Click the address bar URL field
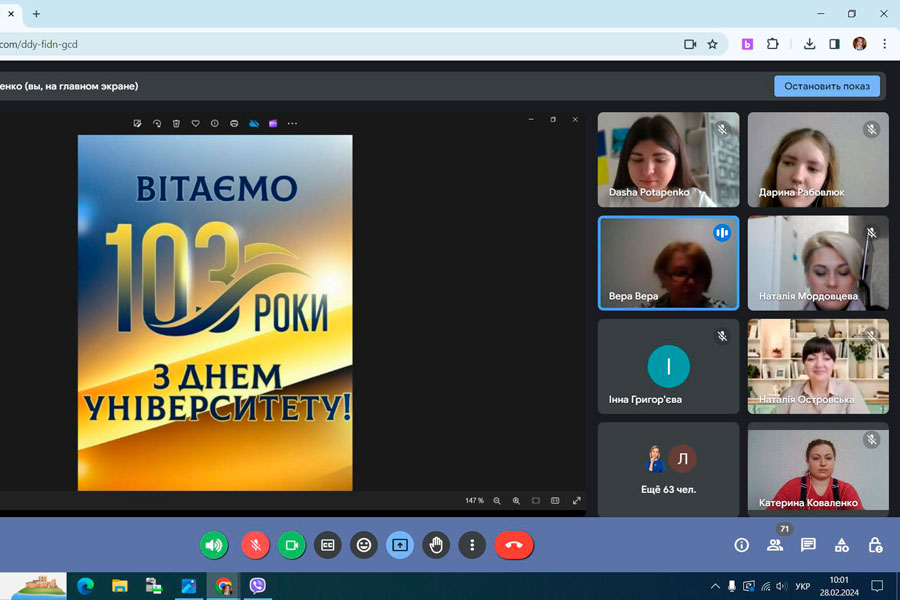This screenshot has height=600, width=900. 339,44
